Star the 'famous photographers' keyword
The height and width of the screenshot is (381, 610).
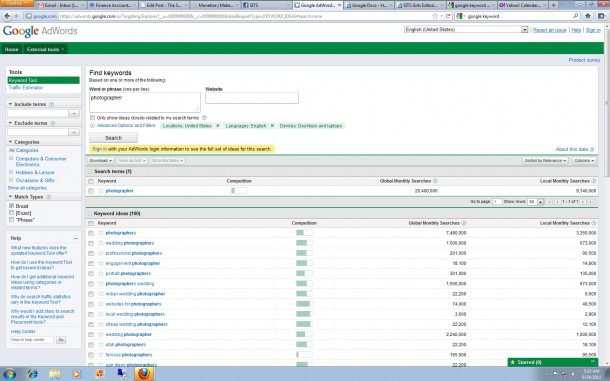pos(101,355)
